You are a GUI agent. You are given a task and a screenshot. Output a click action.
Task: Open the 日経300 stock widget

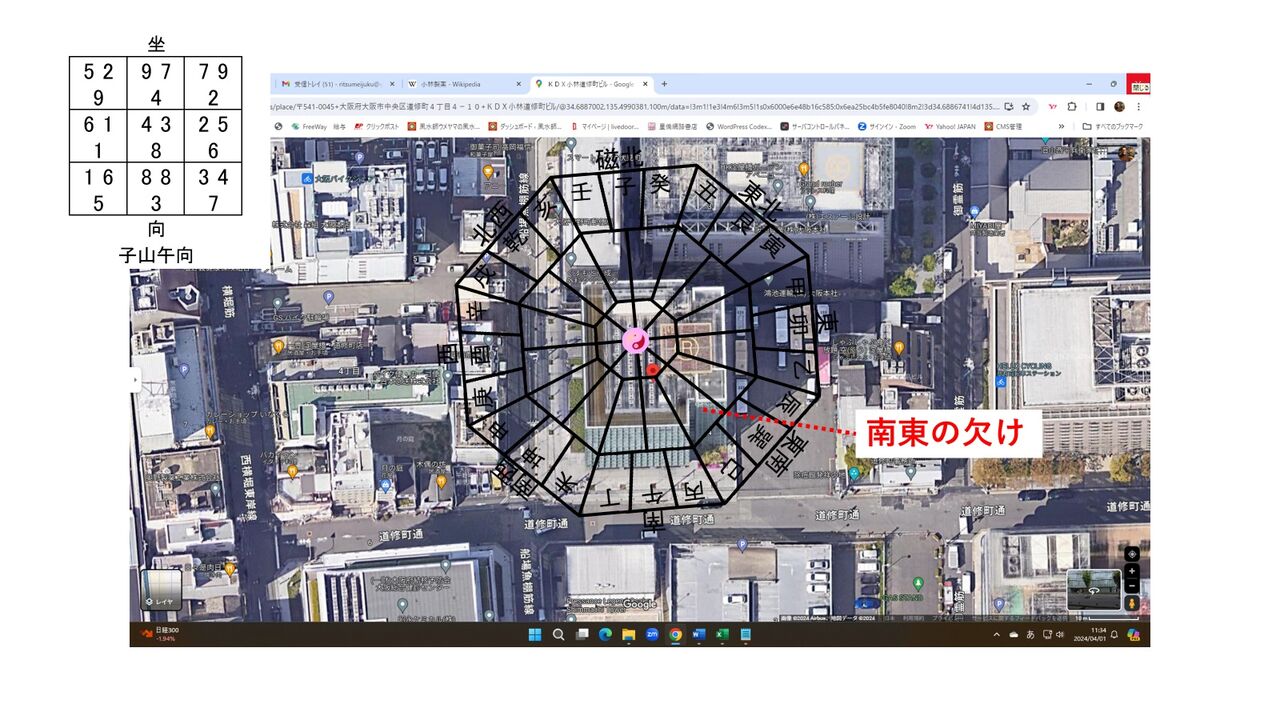pos(160,634)
